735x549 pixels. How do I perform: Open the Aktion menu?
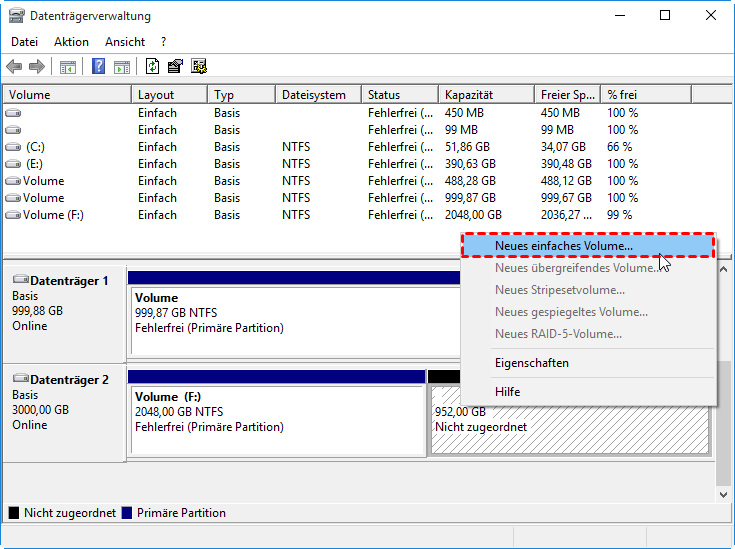(x=71, y=42)
